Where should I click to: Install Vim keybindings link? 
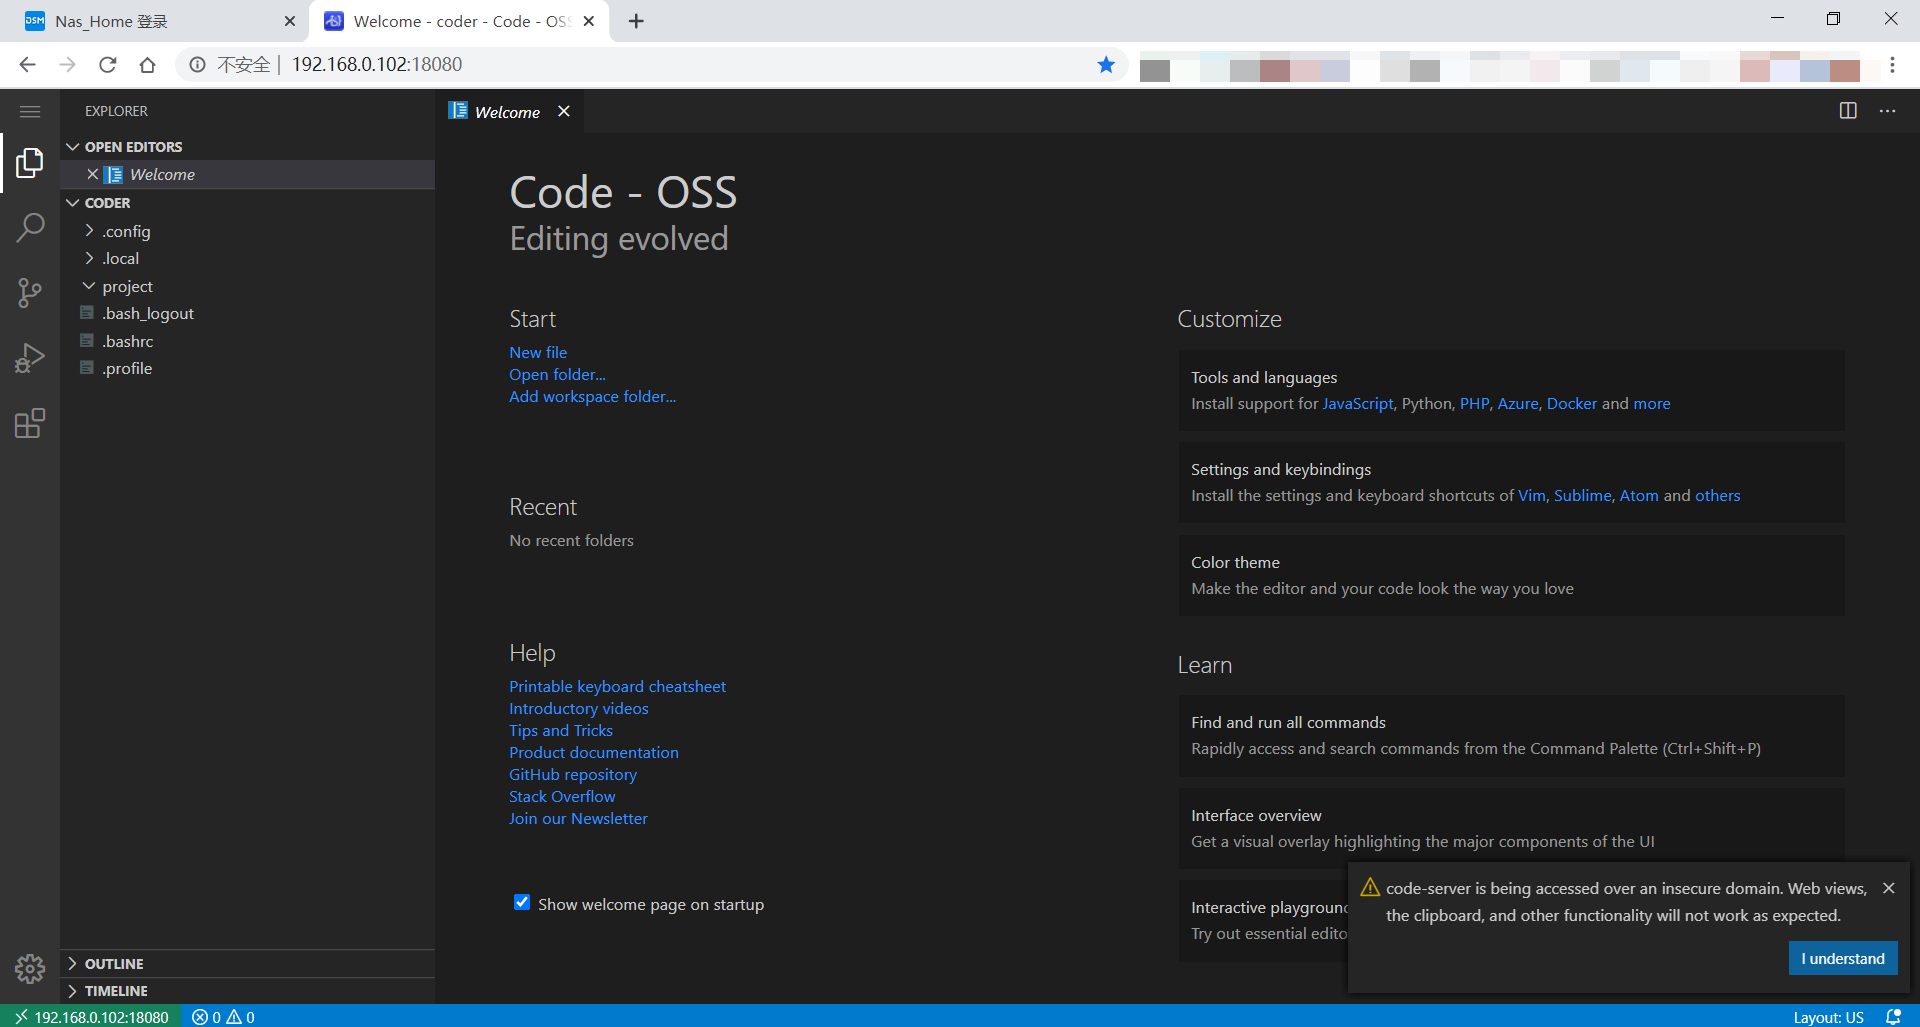click(x=1531, y=495)
